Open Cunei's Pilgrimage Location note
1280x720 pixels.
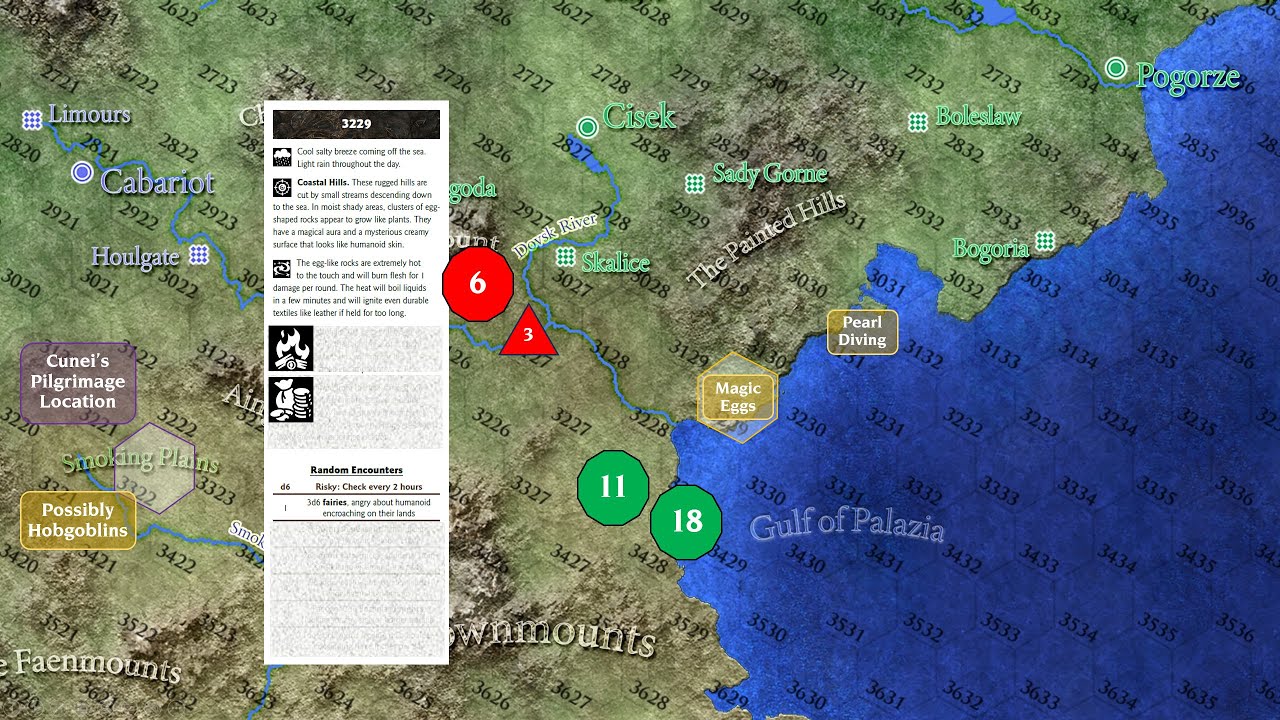78,382
